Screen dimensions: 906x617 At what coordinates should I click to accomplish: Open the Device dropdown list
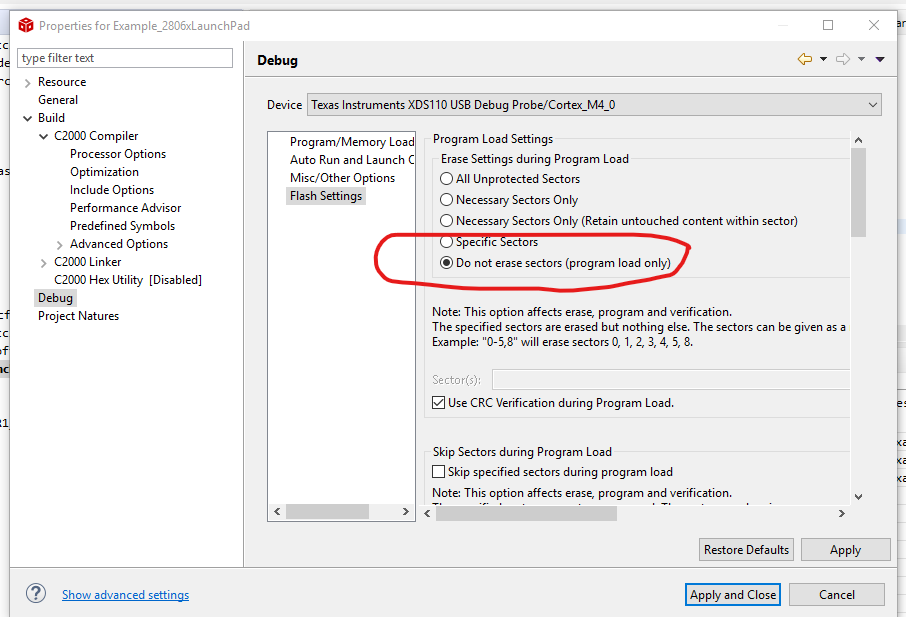(x=873, y=104)
